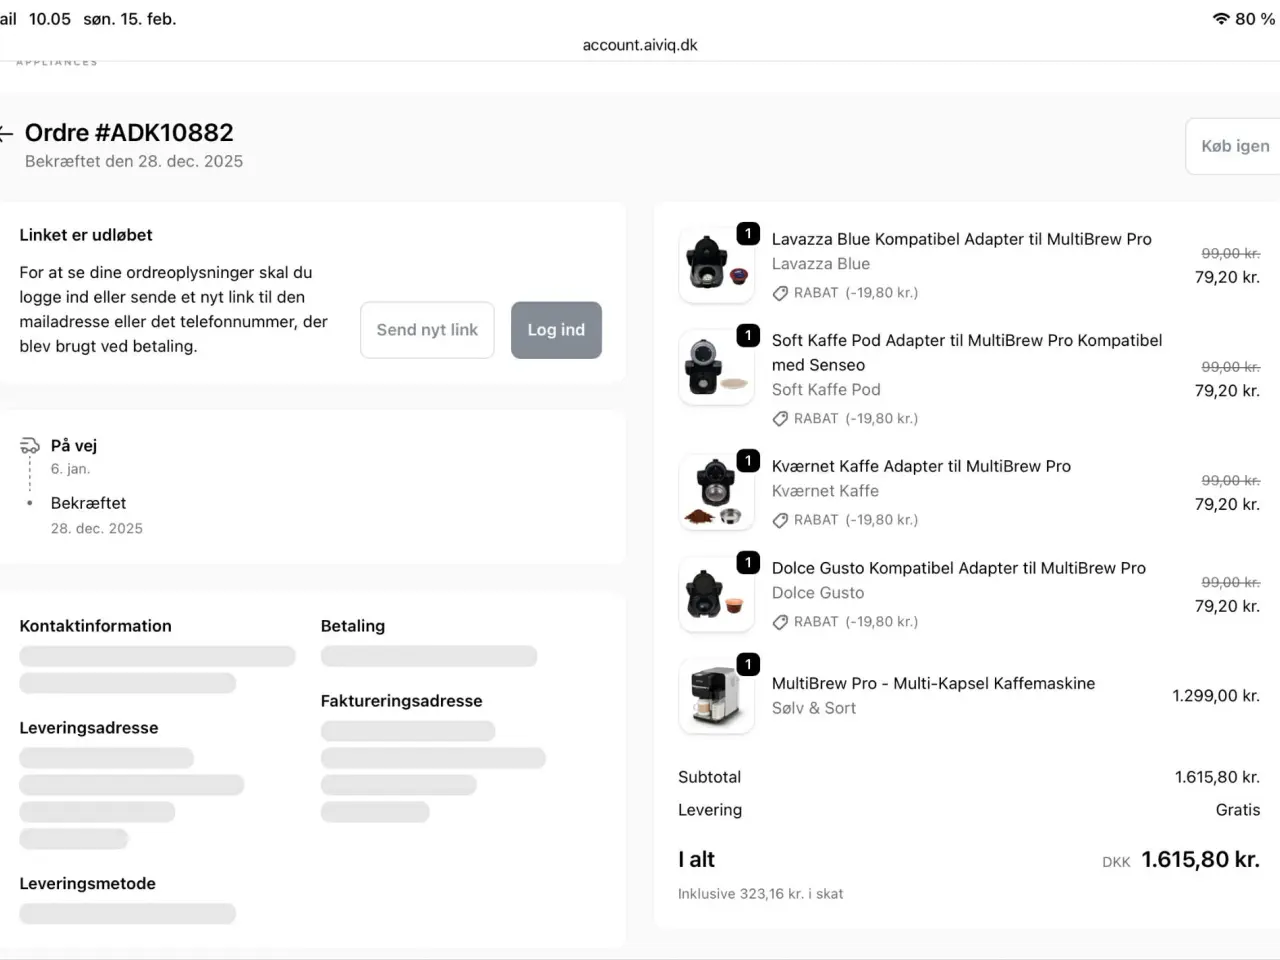Click the På vej delivery truck icon
The image size is (1280, 960).
(30, 446)
